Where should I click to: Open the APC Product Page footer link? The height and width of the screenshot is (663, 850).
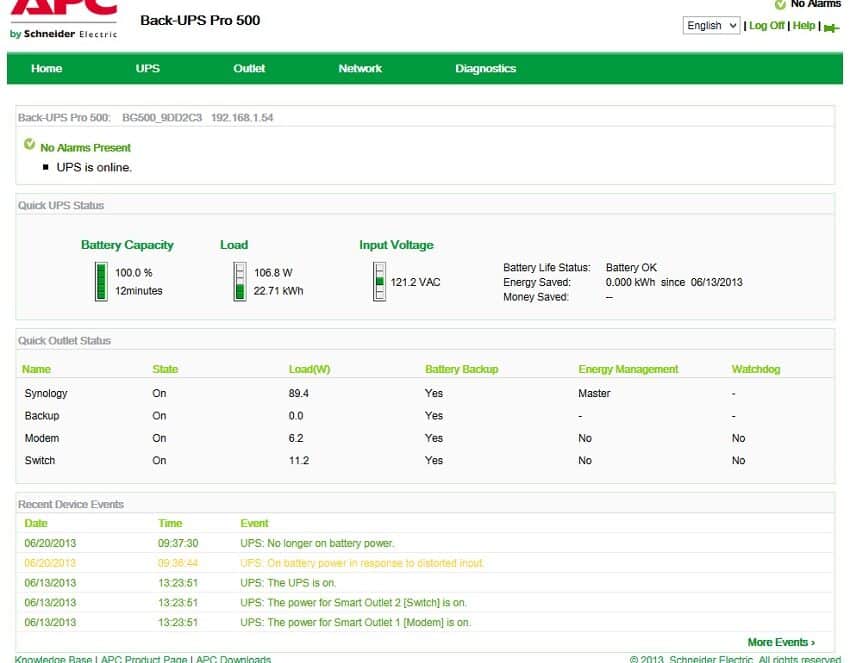[144, 659]
